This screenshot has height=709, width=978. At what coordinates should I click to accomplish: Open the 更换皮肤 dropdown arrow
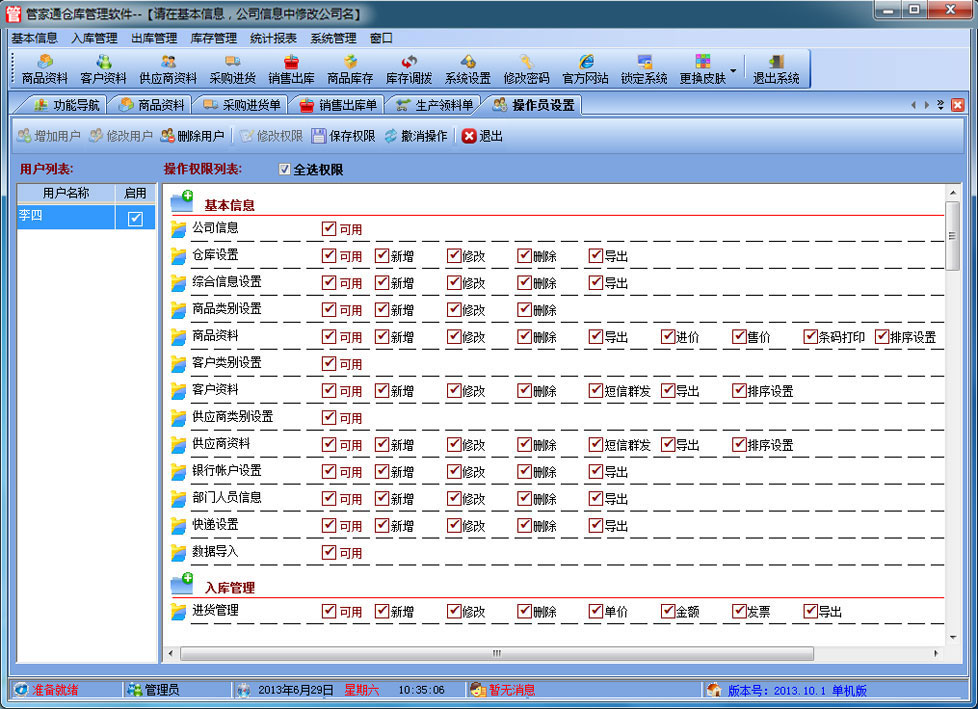[x=734, y=71]
